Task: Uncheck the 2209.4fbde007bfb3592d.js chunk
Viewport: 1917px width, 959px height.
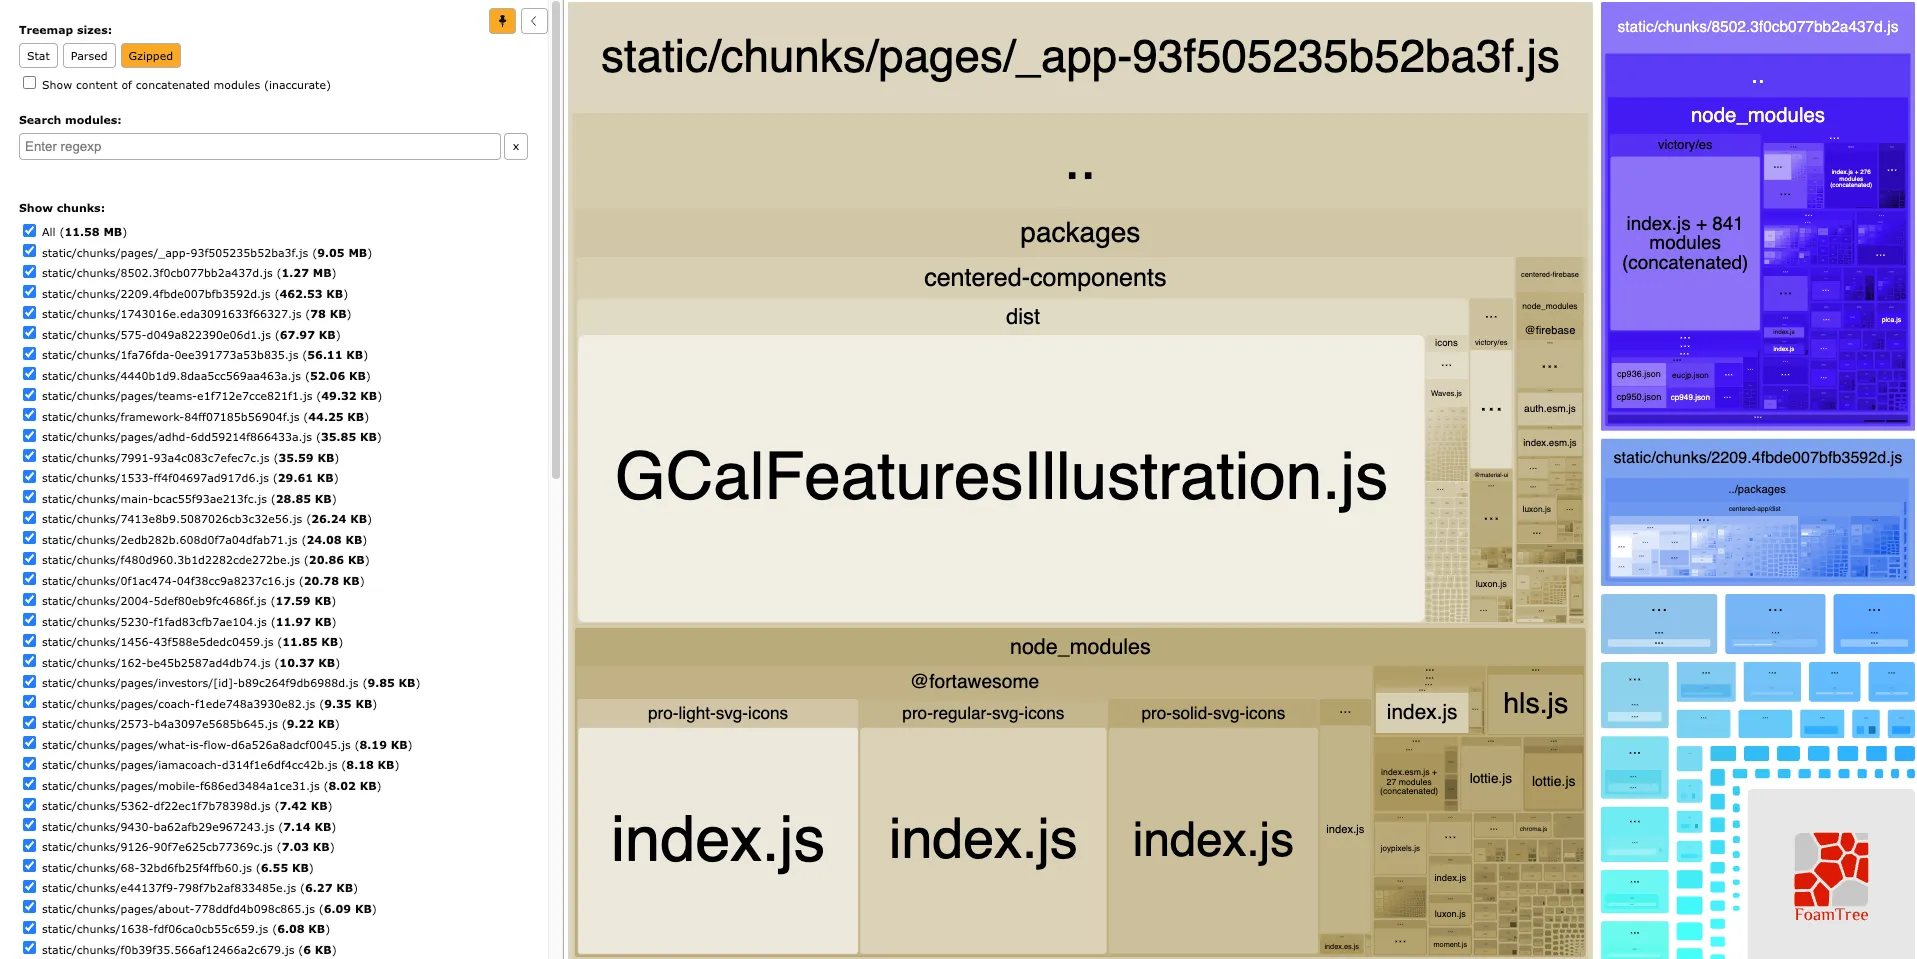Action: click(29, 292)
